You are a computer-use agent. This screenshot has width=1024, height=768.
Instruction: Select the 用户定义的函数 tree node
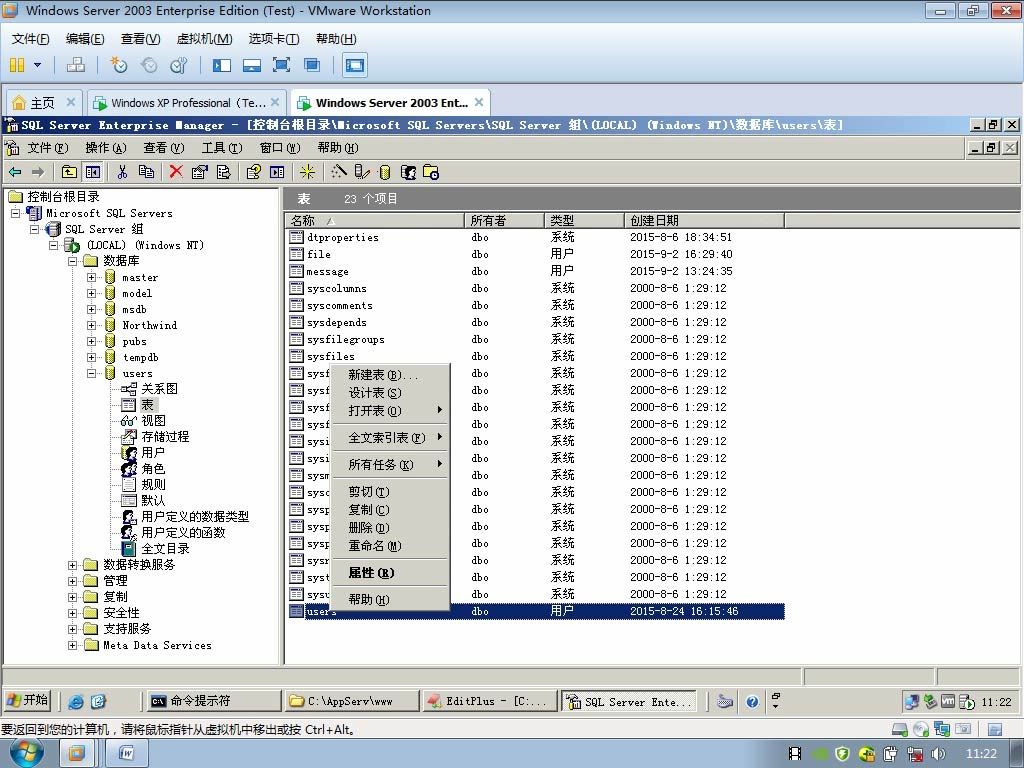pyautogui.click(x=184, y=532)
